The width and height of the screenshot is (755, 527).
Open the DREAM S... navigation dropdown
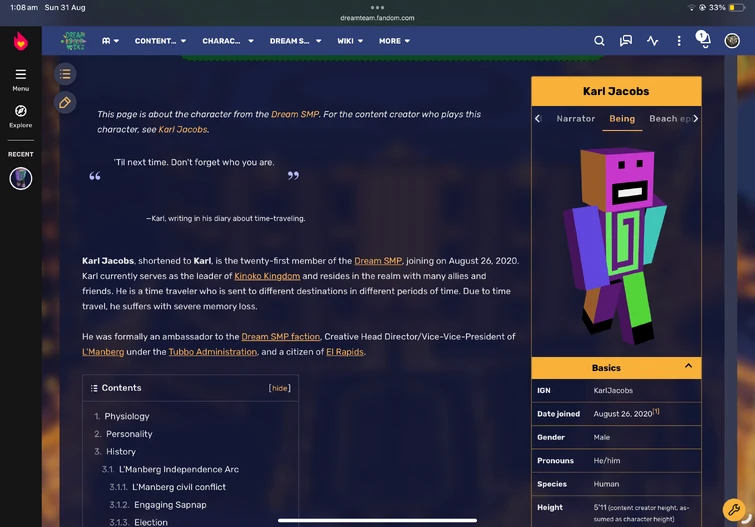(295, 41)
